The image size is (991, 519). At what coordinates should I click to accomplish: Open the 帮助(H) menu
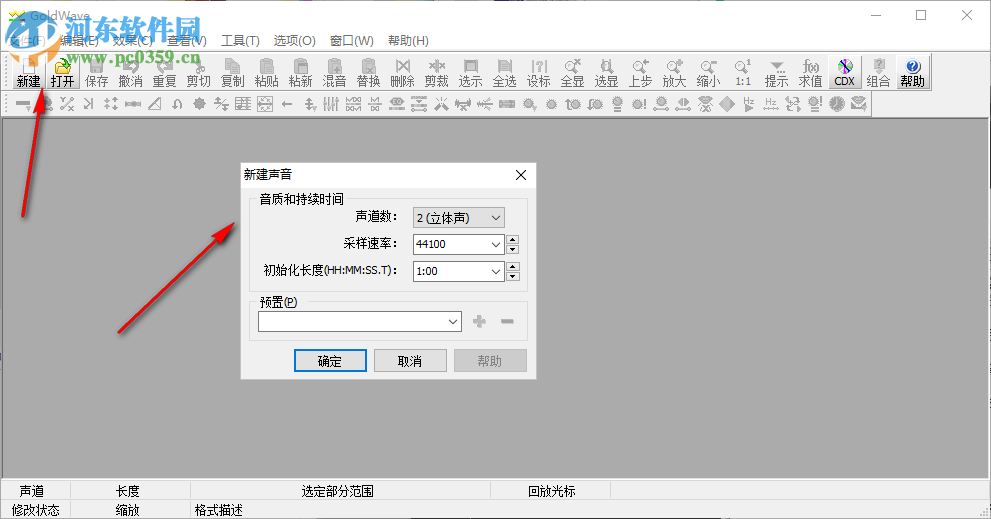click(x=408, y=40)
